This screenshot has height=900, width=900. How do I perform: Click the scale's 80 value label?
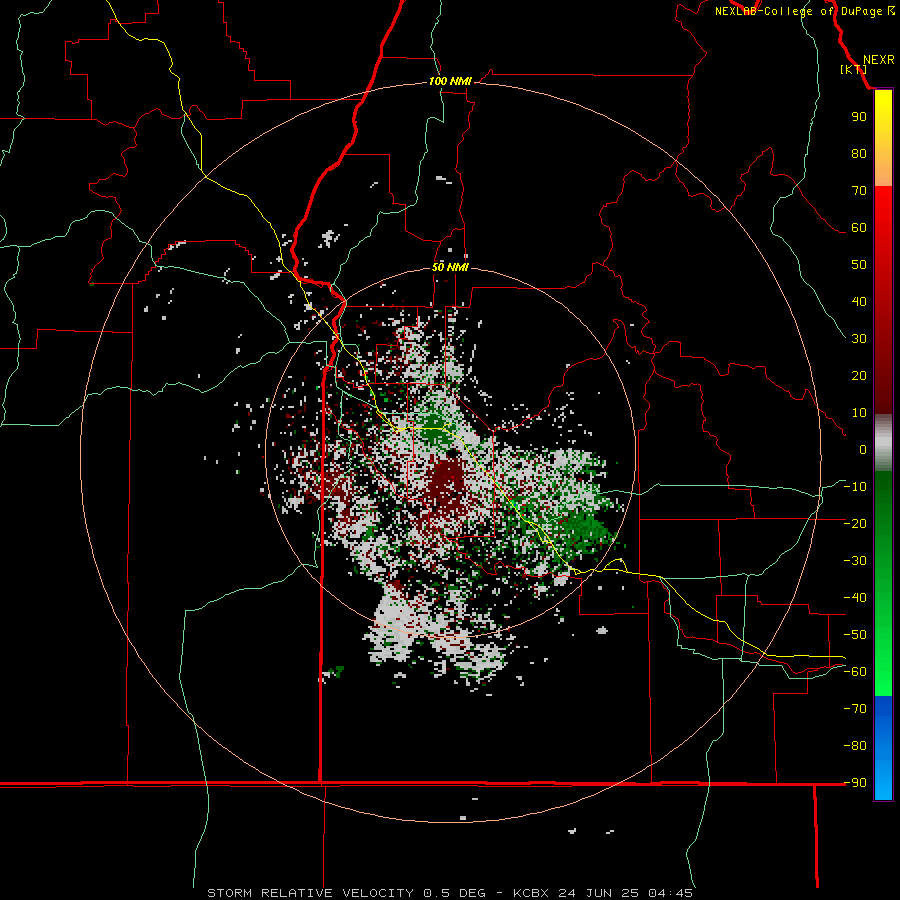(x=859, y=154)
